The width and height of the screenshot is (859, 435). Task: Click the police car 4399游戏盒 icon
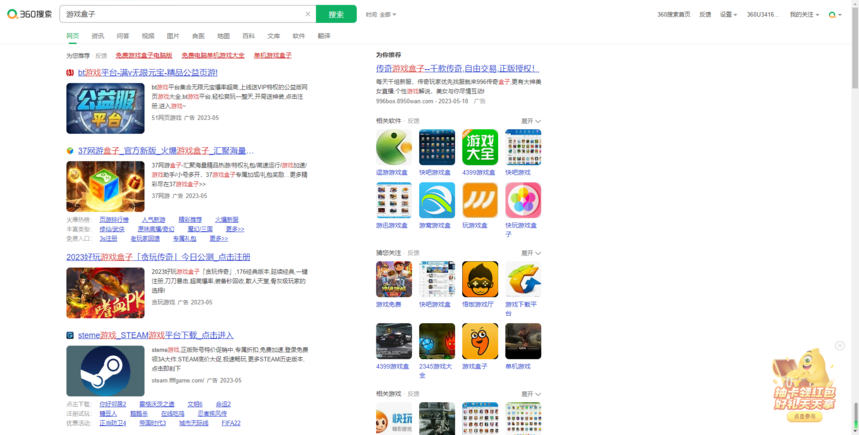tap(394, 341)
